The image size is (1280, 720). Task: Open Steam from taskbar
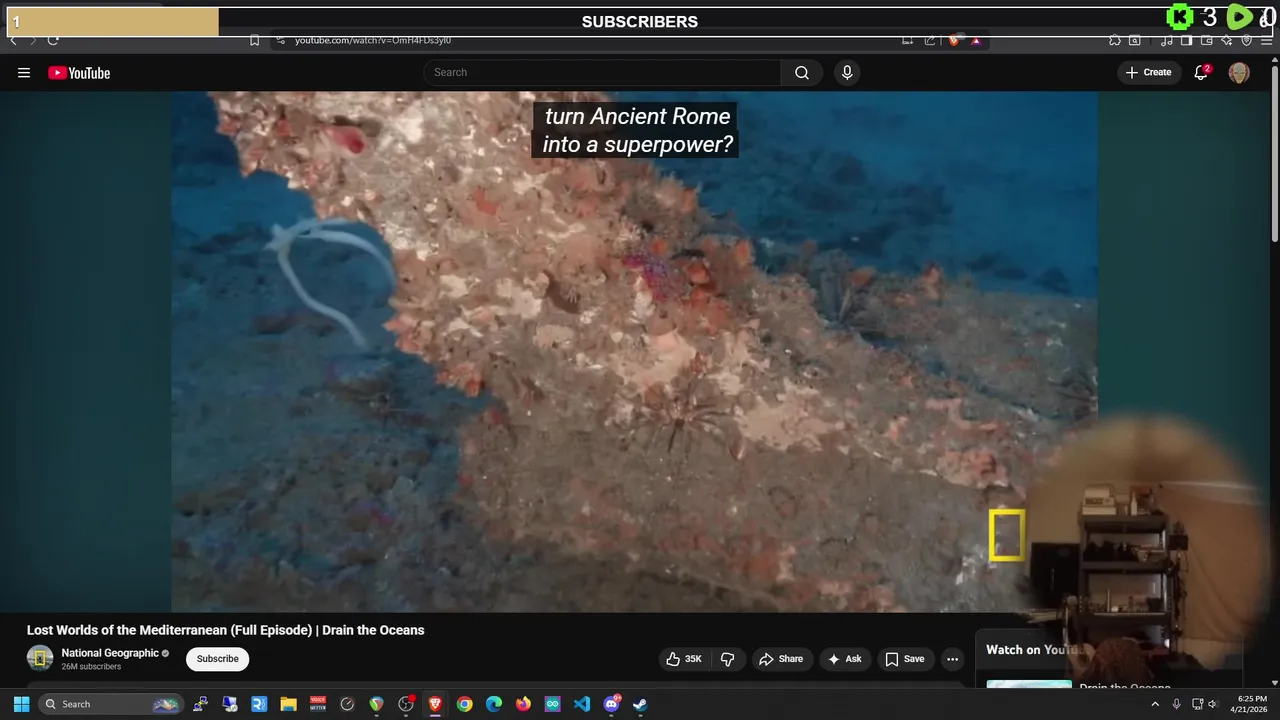point(640,704)
